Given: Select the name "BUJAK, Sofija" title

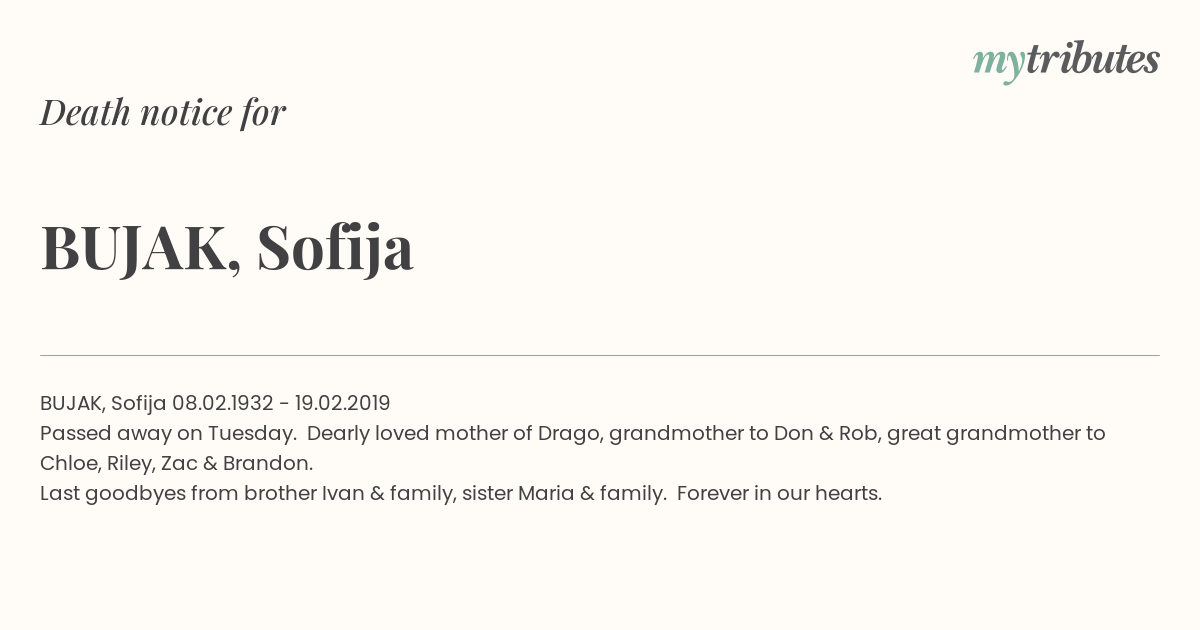Looking at the screenshot, I should [x=227, y=248].
